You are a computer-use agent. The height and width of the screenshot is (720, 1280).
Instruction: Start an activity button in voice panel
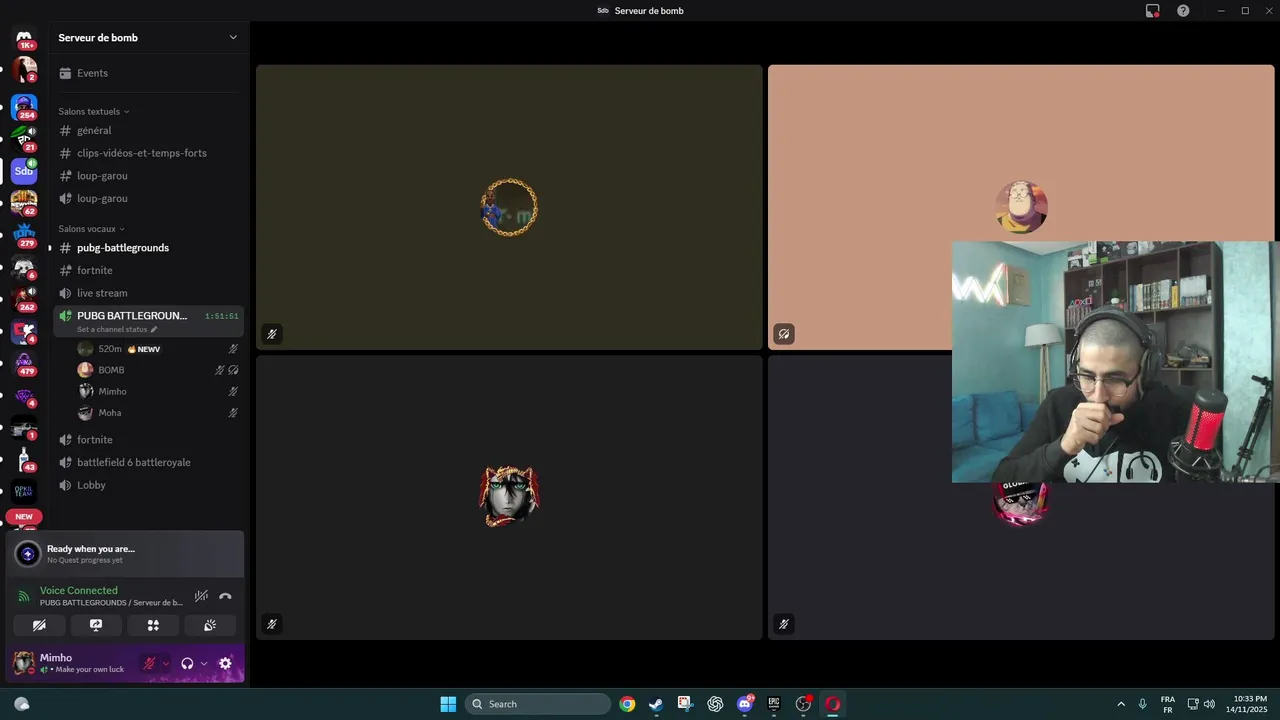click(153, 625)
